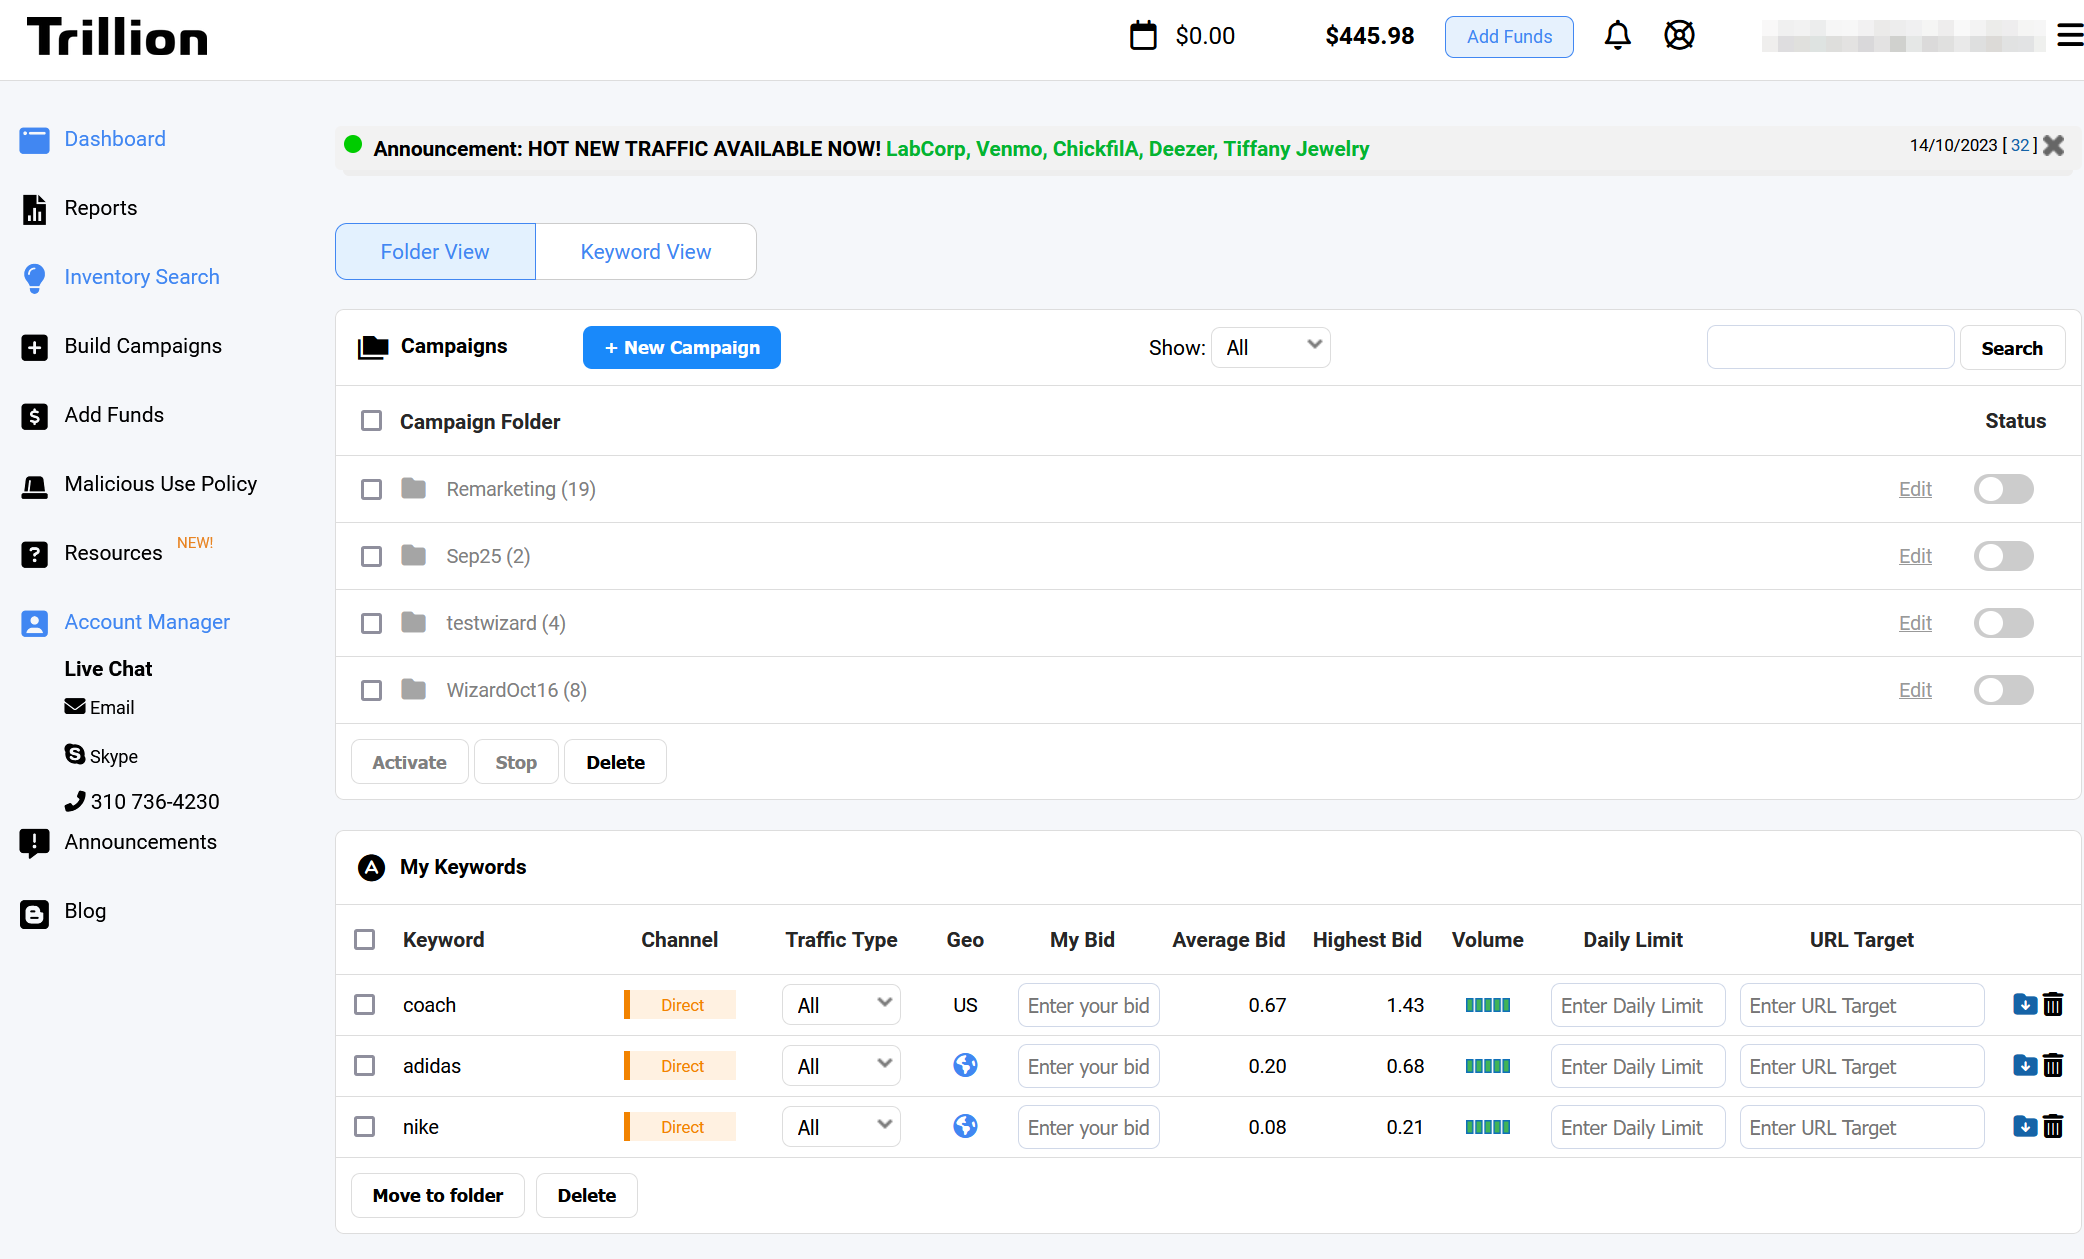Open Traffic Type dropdown for coach
Screen dimensions: 2084x1259
[841, 1005]
